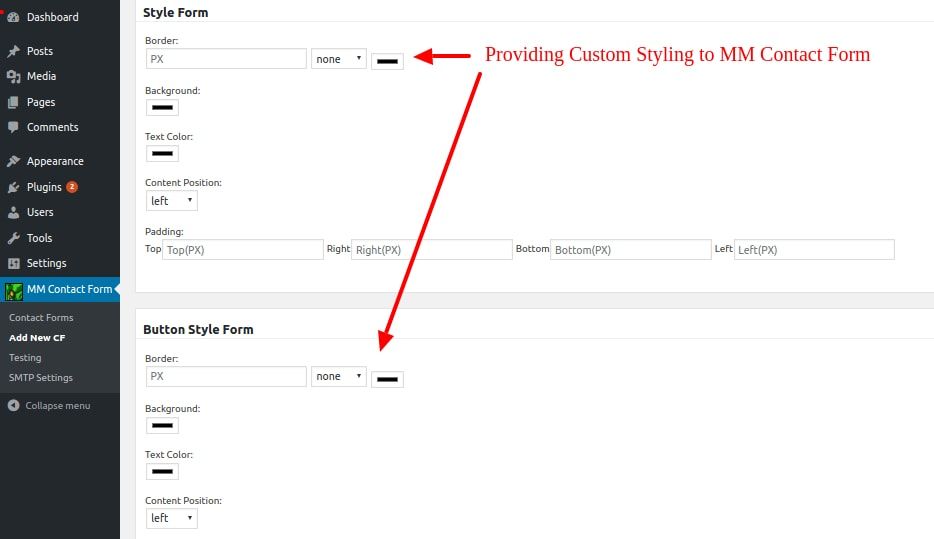
Task: Open Contact Forms submenu link
Action: tap(41, 318)
